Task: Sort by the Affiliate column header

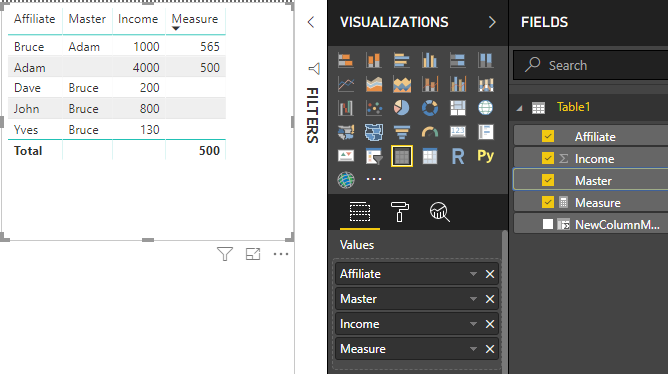Action: click(35, 19)
